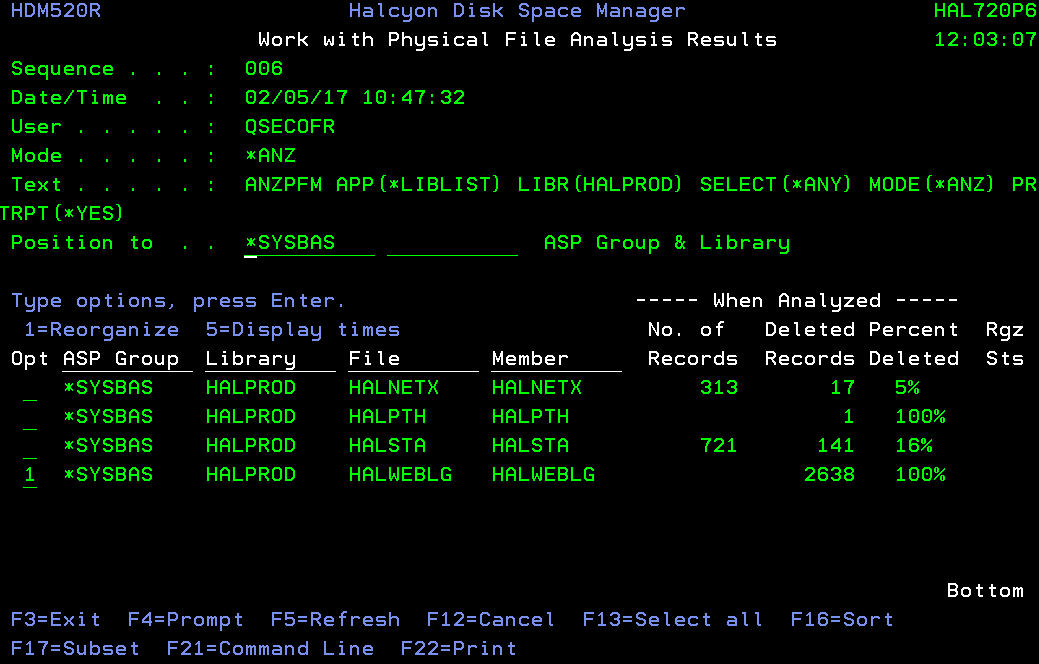
Task: Click F3=Exit function key
Action: (56, 620)
